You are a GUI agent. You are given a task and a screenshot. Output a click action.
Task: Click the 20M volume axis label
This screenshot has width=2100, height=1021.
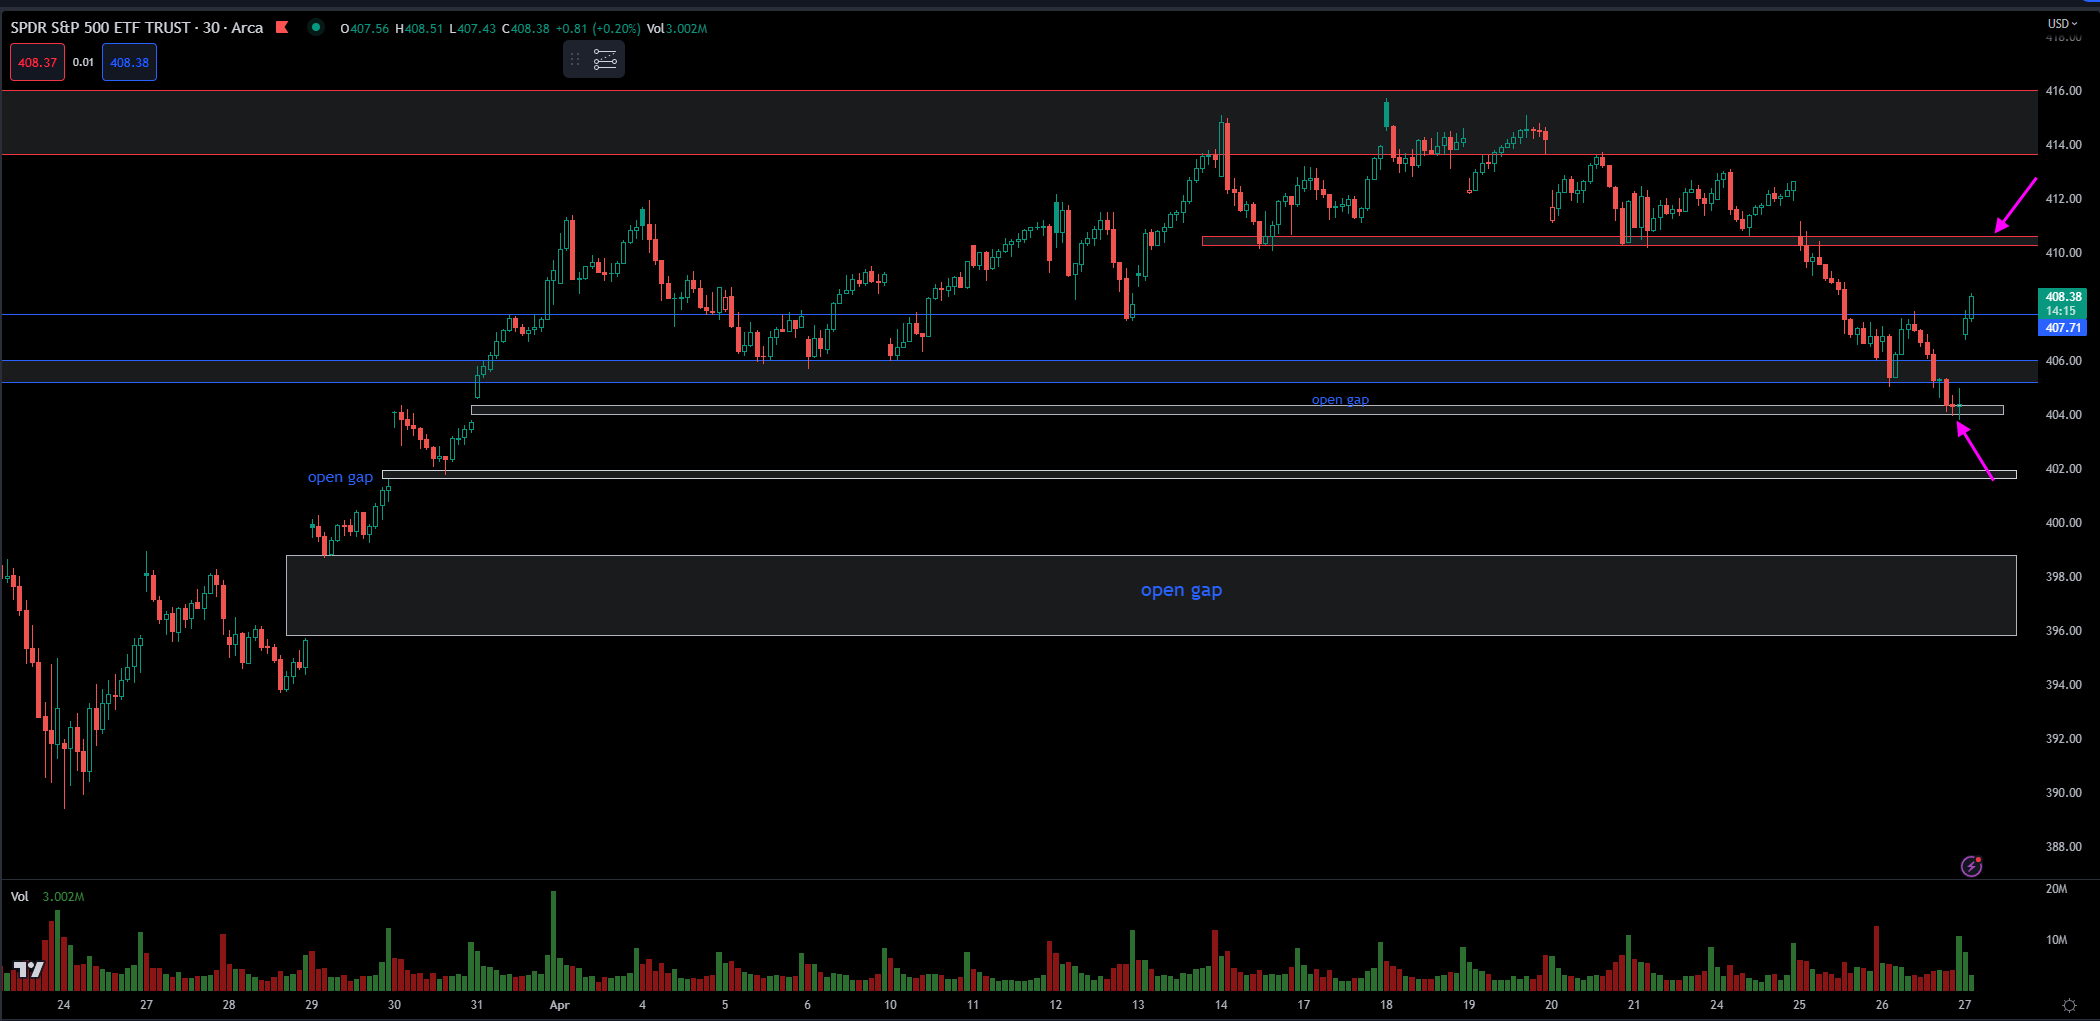(2056, 889)
